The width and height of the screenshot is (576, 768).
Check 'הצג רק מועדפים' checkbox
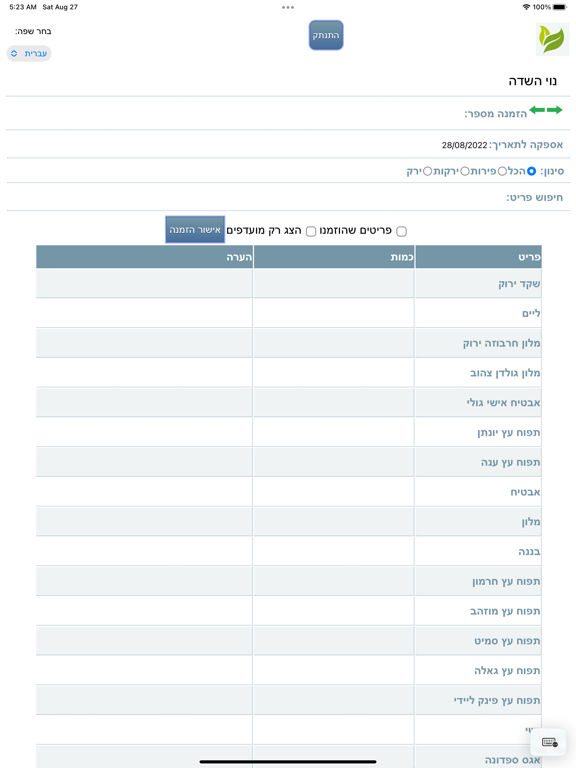click(x=311, y=231)
